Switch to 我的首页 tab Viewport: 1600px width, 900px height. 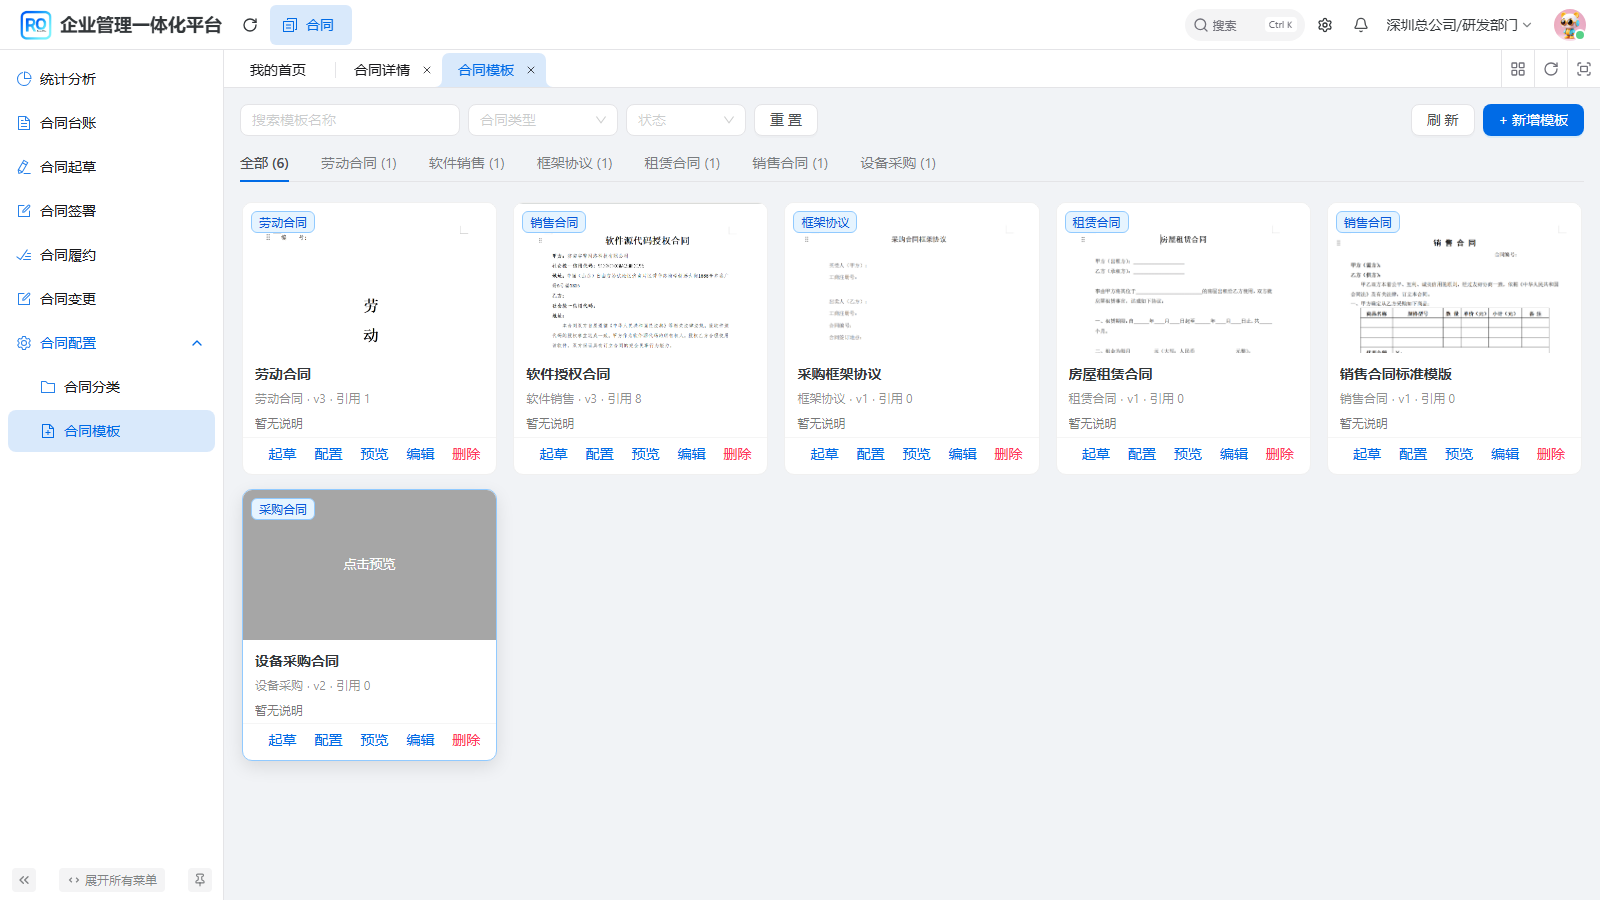(x=278, y=70)
